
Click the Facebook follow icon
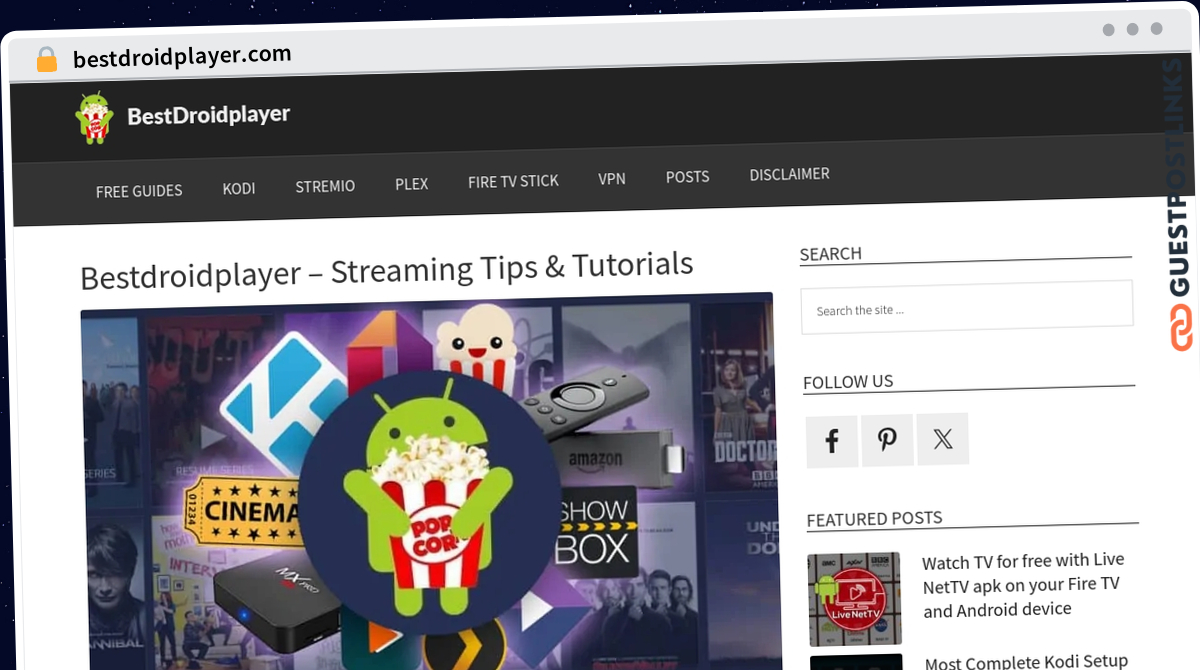pos(832,441)
